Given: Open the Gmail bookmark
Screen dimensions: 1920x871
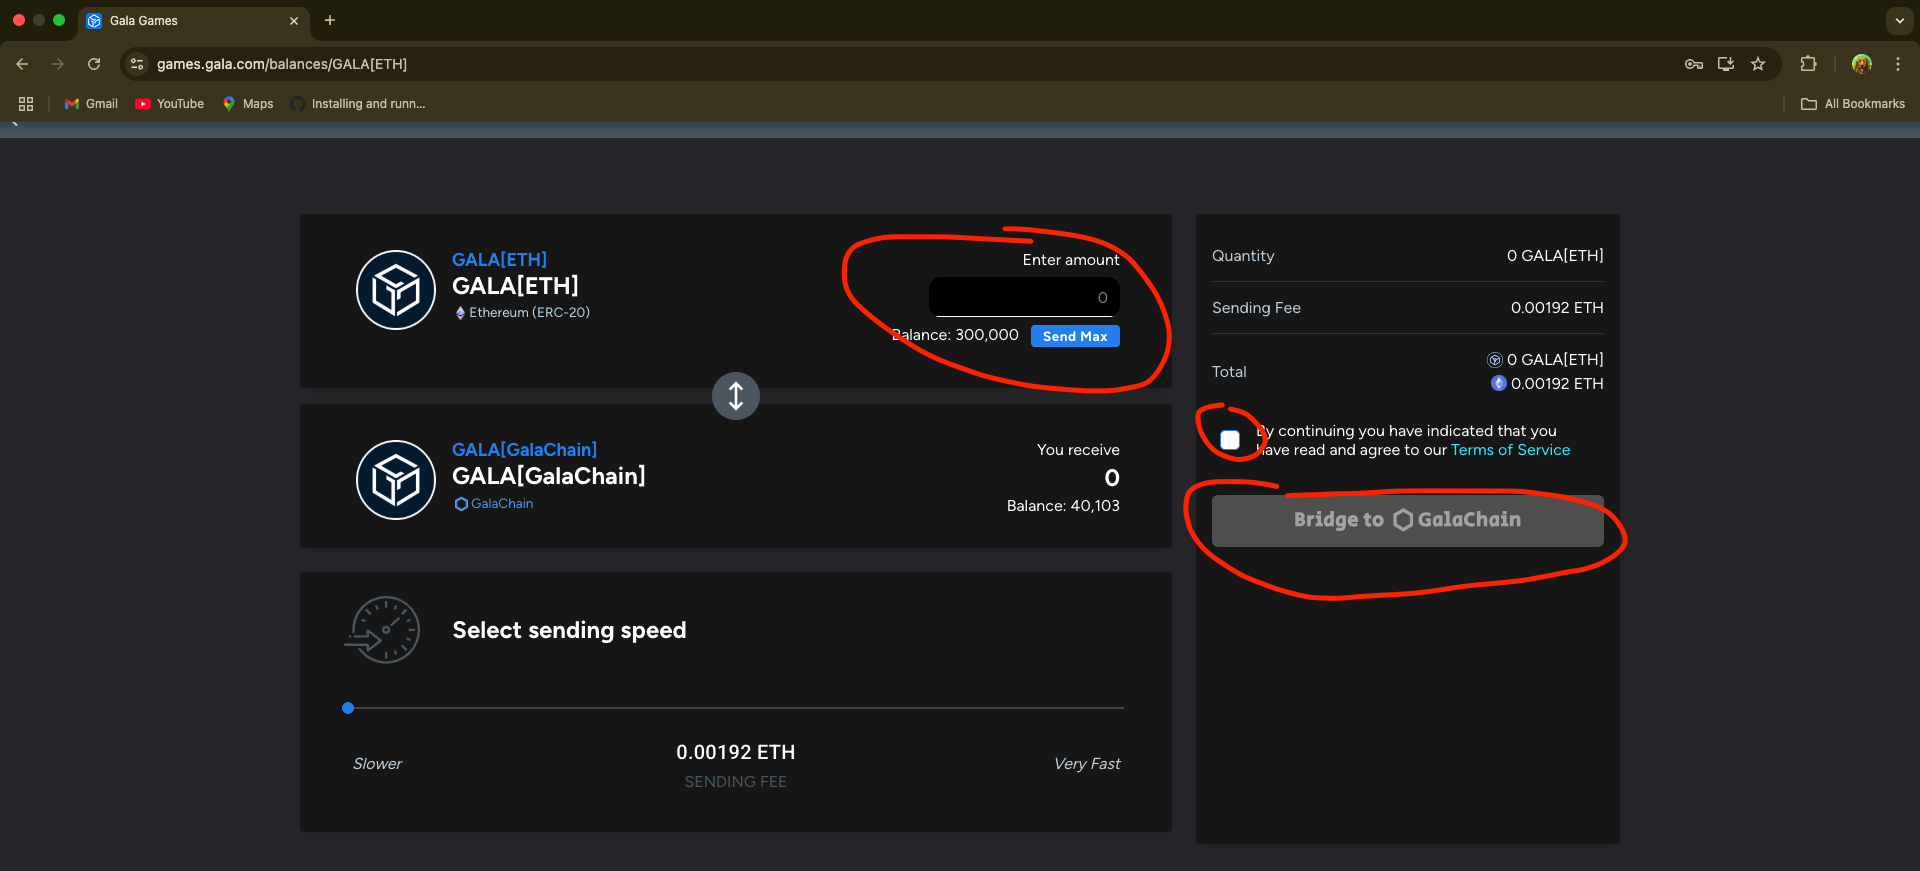Looking at the screenshot, I should [x=91, y=104].
